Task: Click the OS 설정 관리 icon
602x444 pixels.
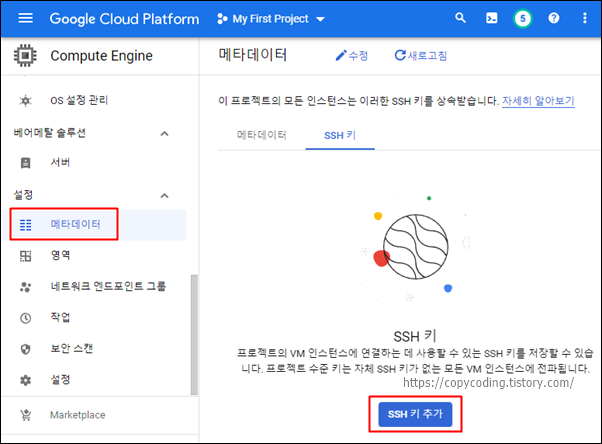Action: pos(25,101)
